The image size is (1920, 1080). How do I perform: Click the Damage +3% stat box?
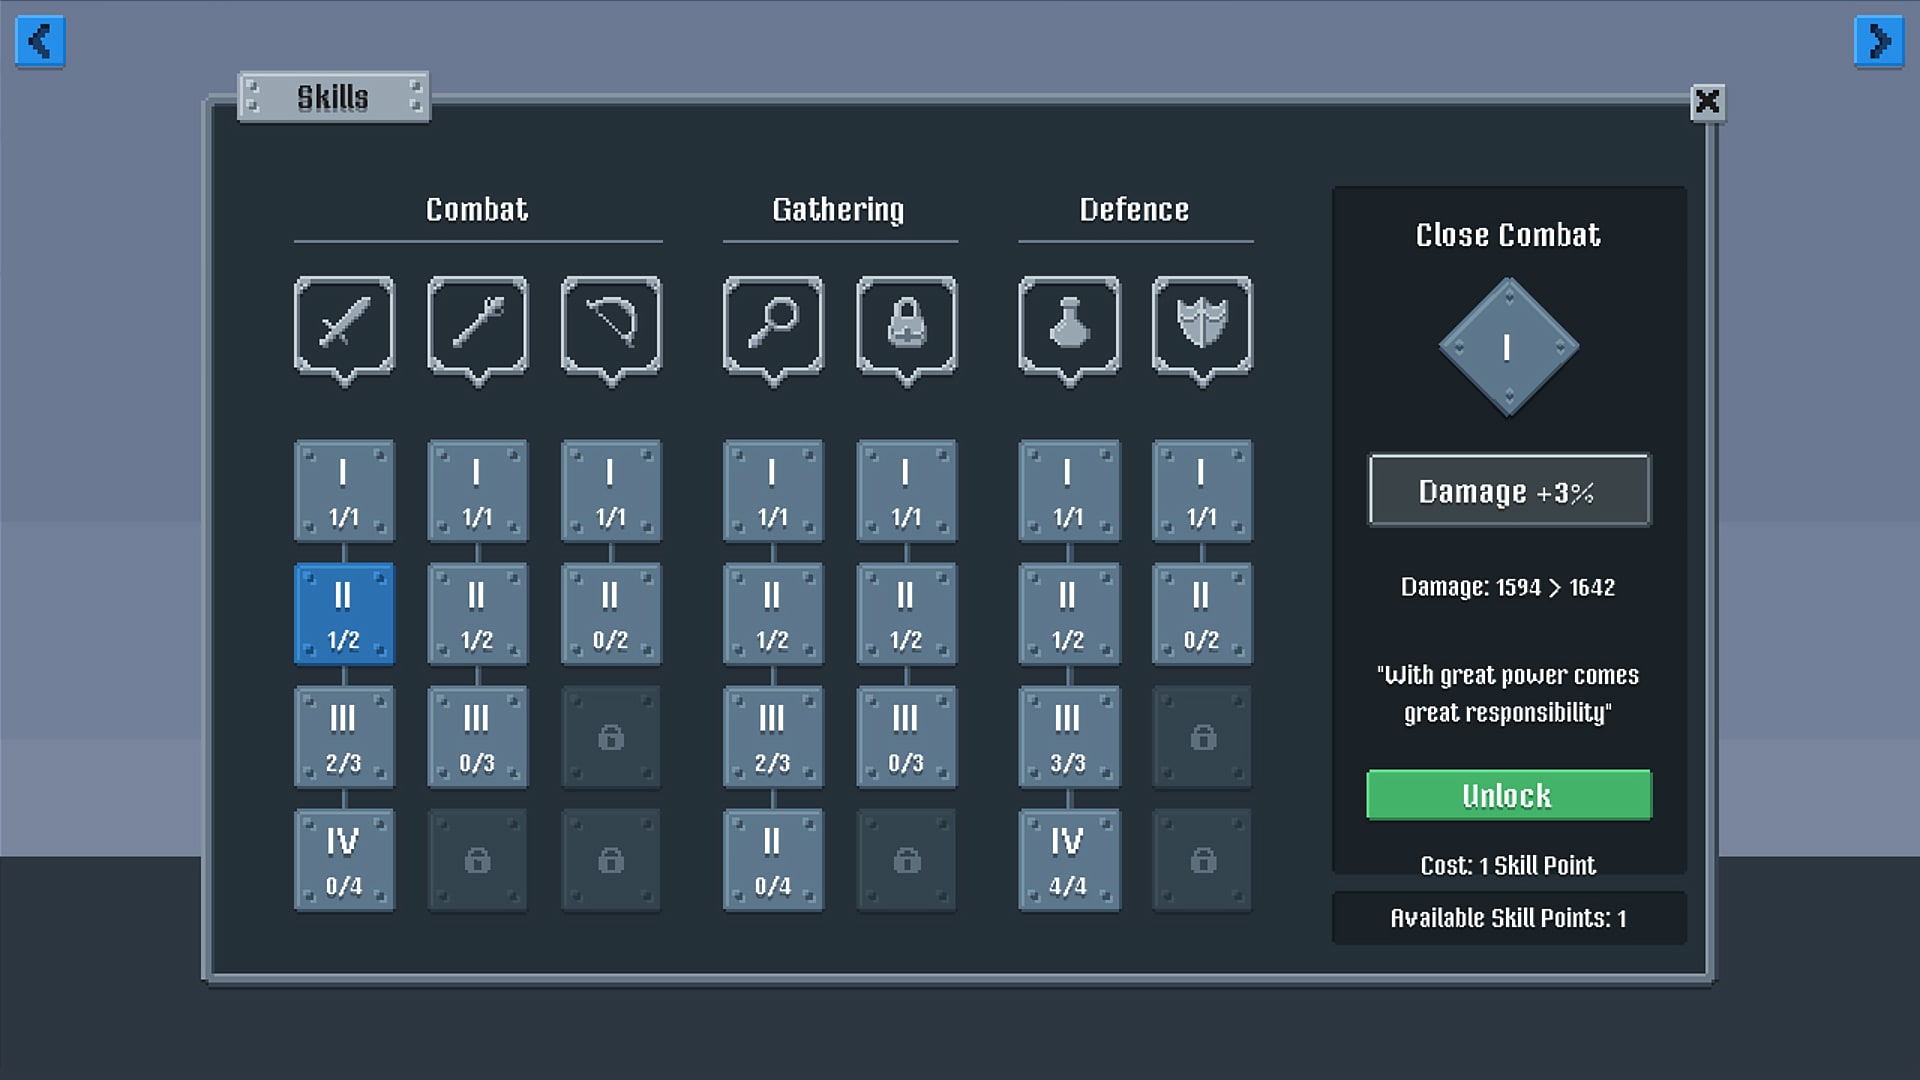click(x=1508, y=490)
